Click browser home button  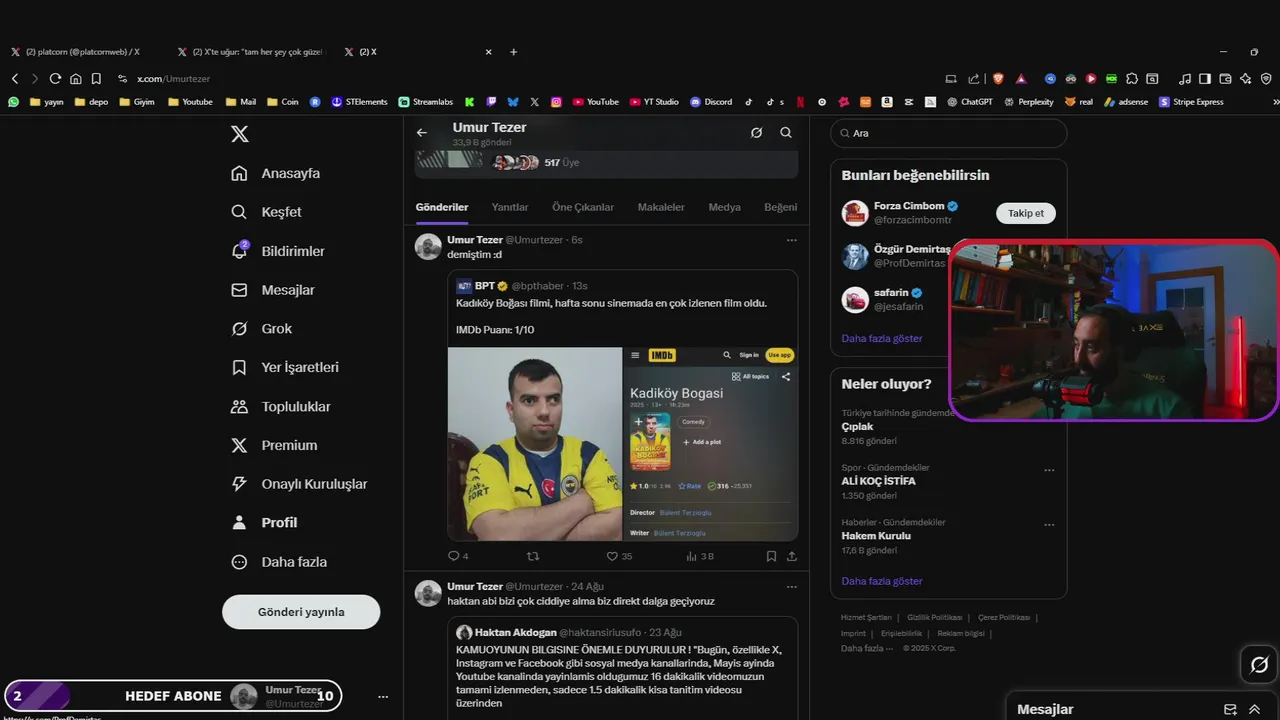(75, 78)
